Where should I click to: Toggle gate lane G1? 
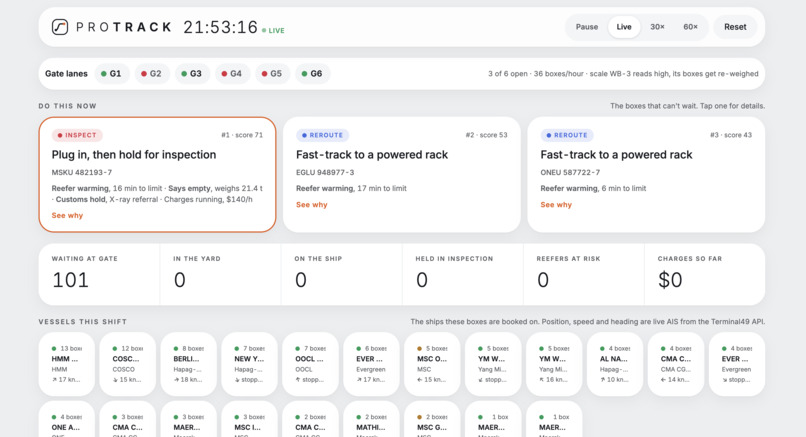coord(111,74)
